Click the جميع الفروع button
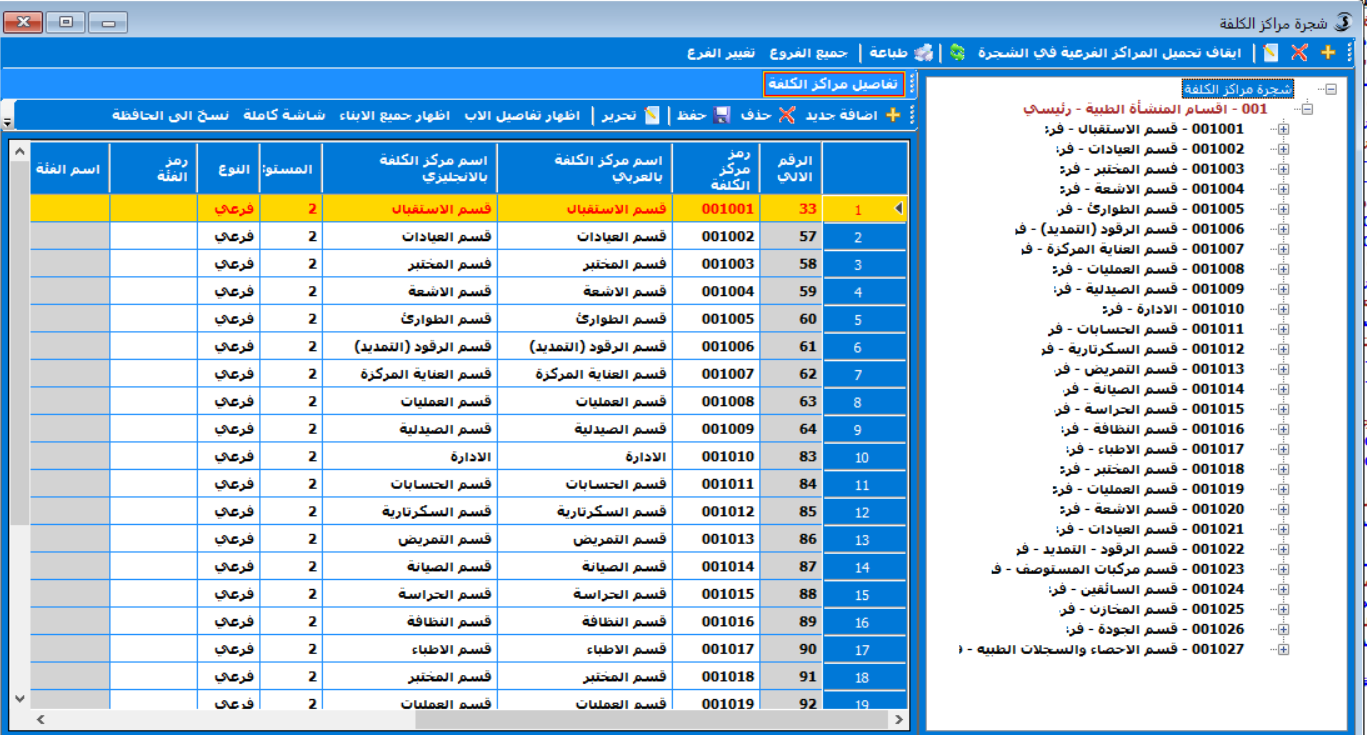1367x735 pixels. pyautogui.click(x=808, y=52)
